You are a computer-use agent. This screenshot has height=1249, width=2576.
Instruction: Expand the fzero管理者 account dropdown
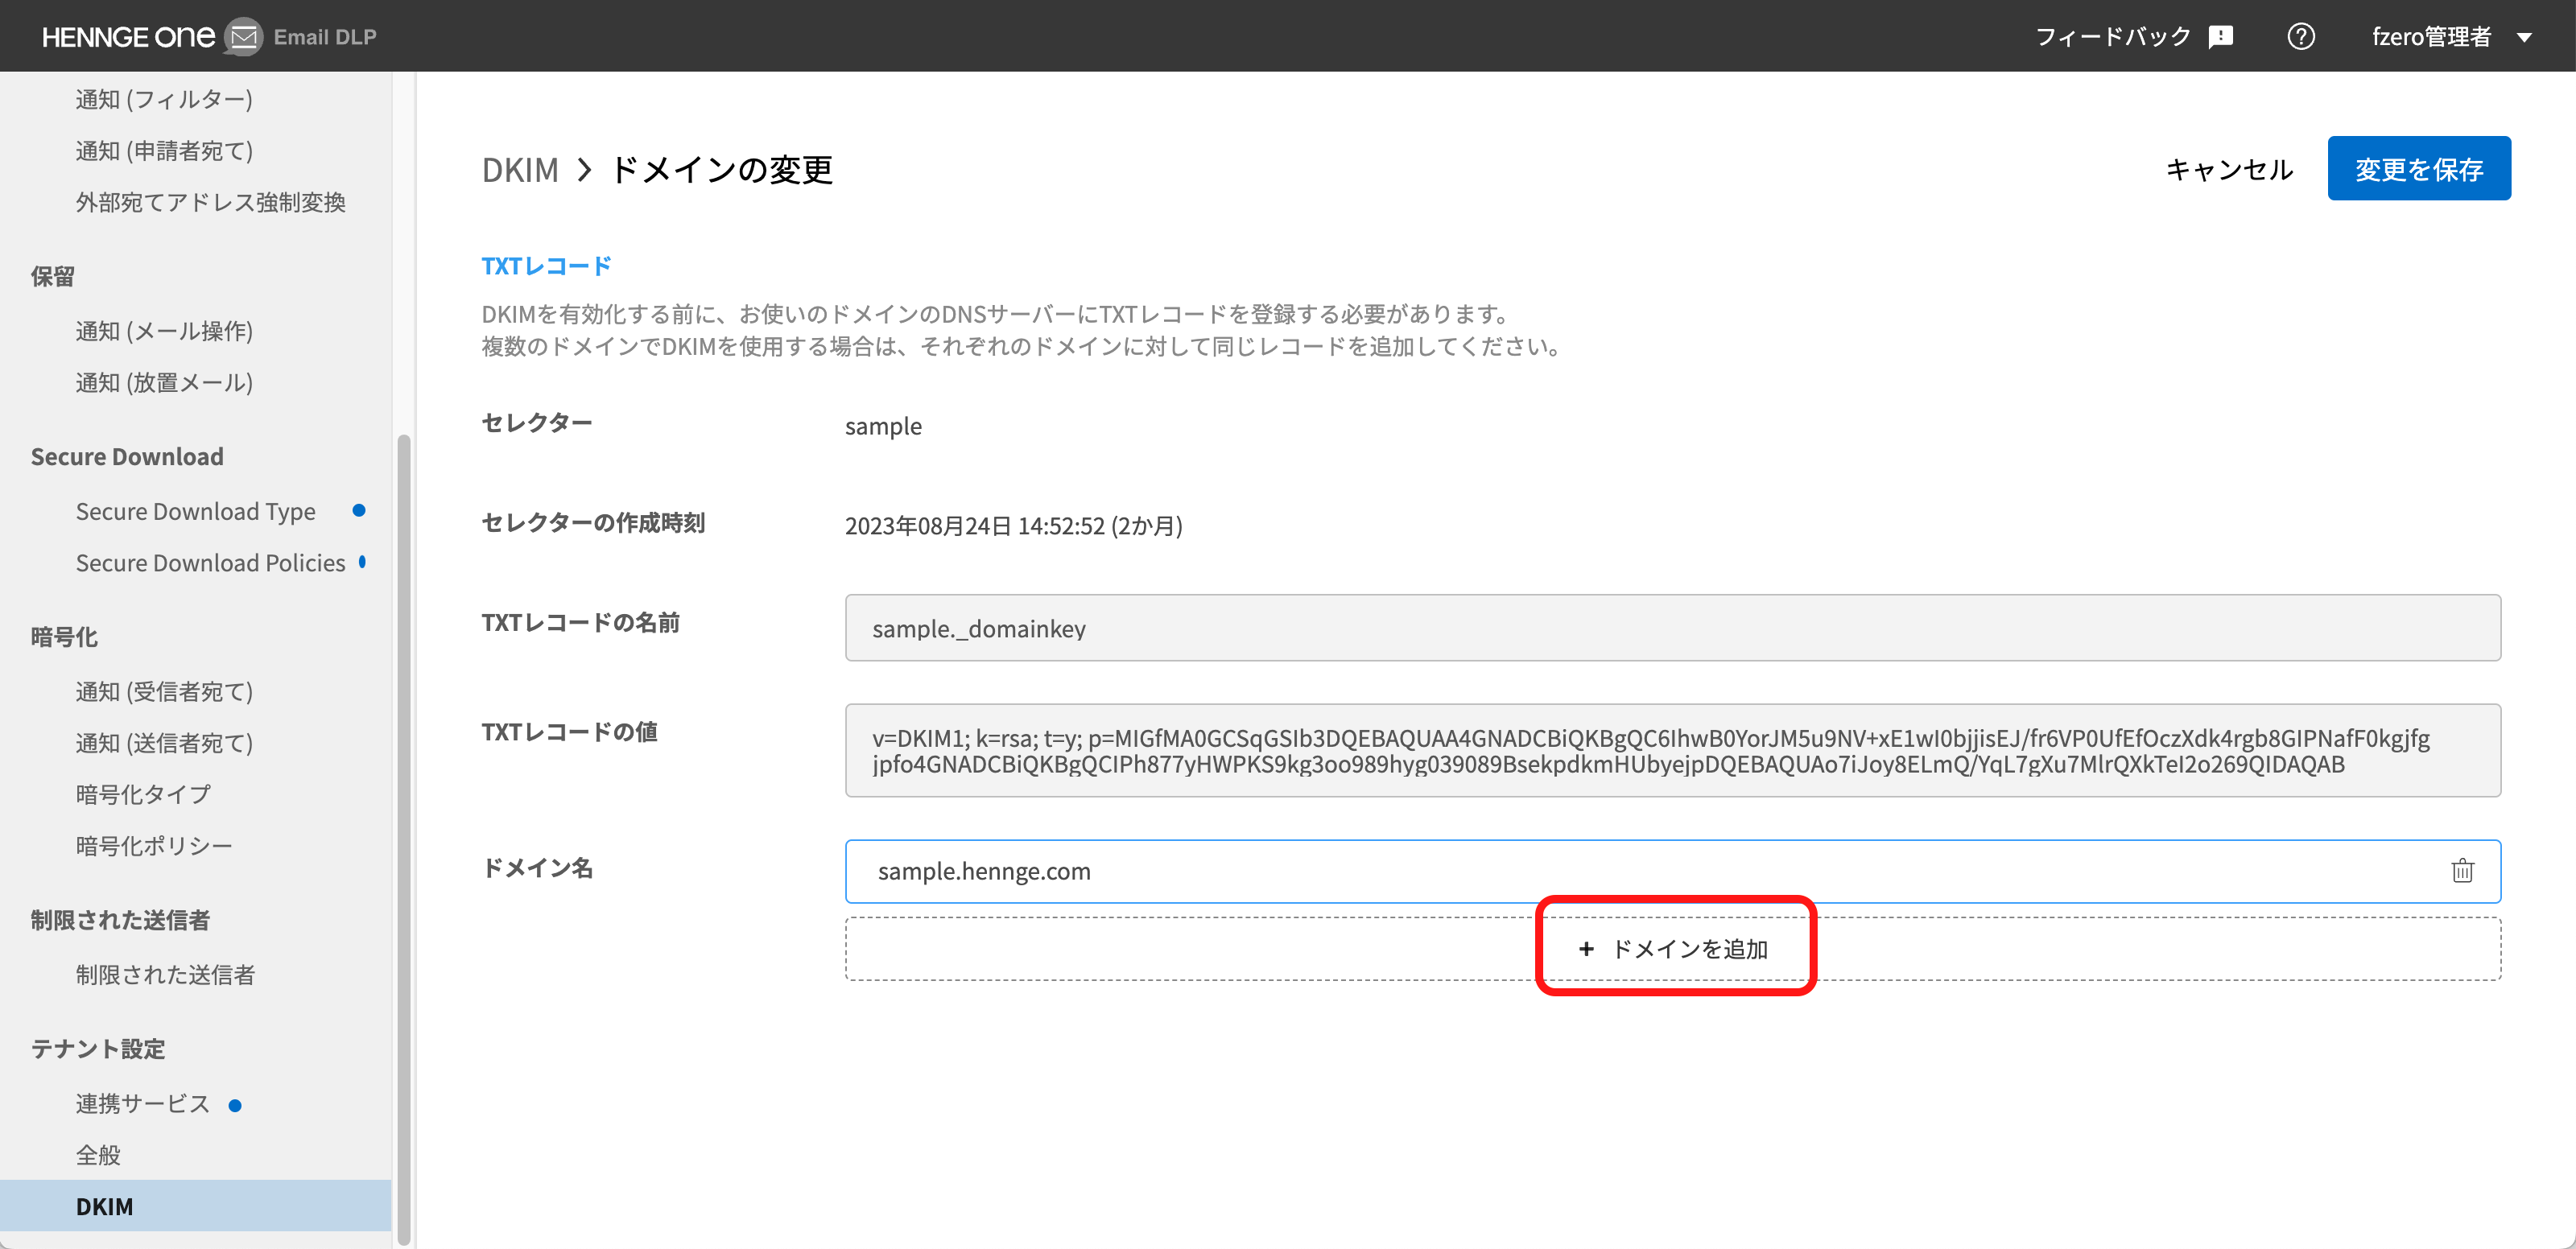pyautogui.click(x=2452, y=37)
